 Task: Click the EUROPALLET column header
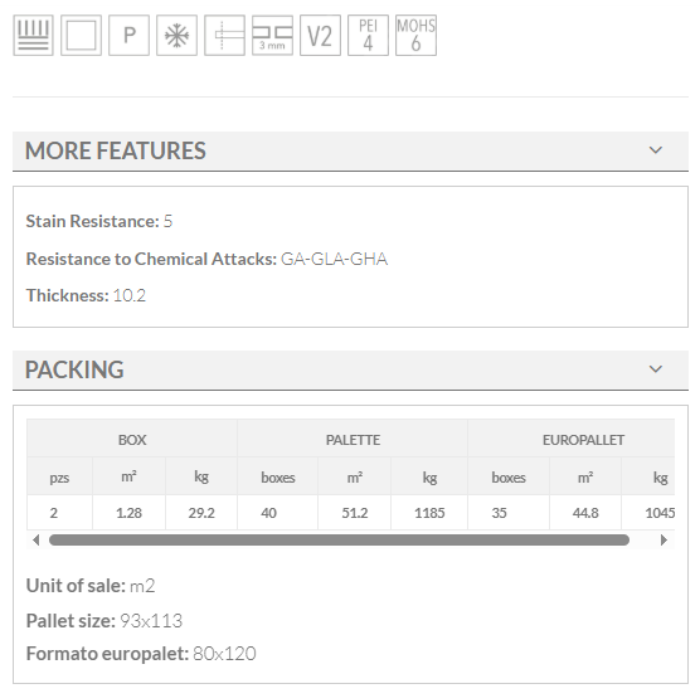pyautogui.click(x=583, y=439)
